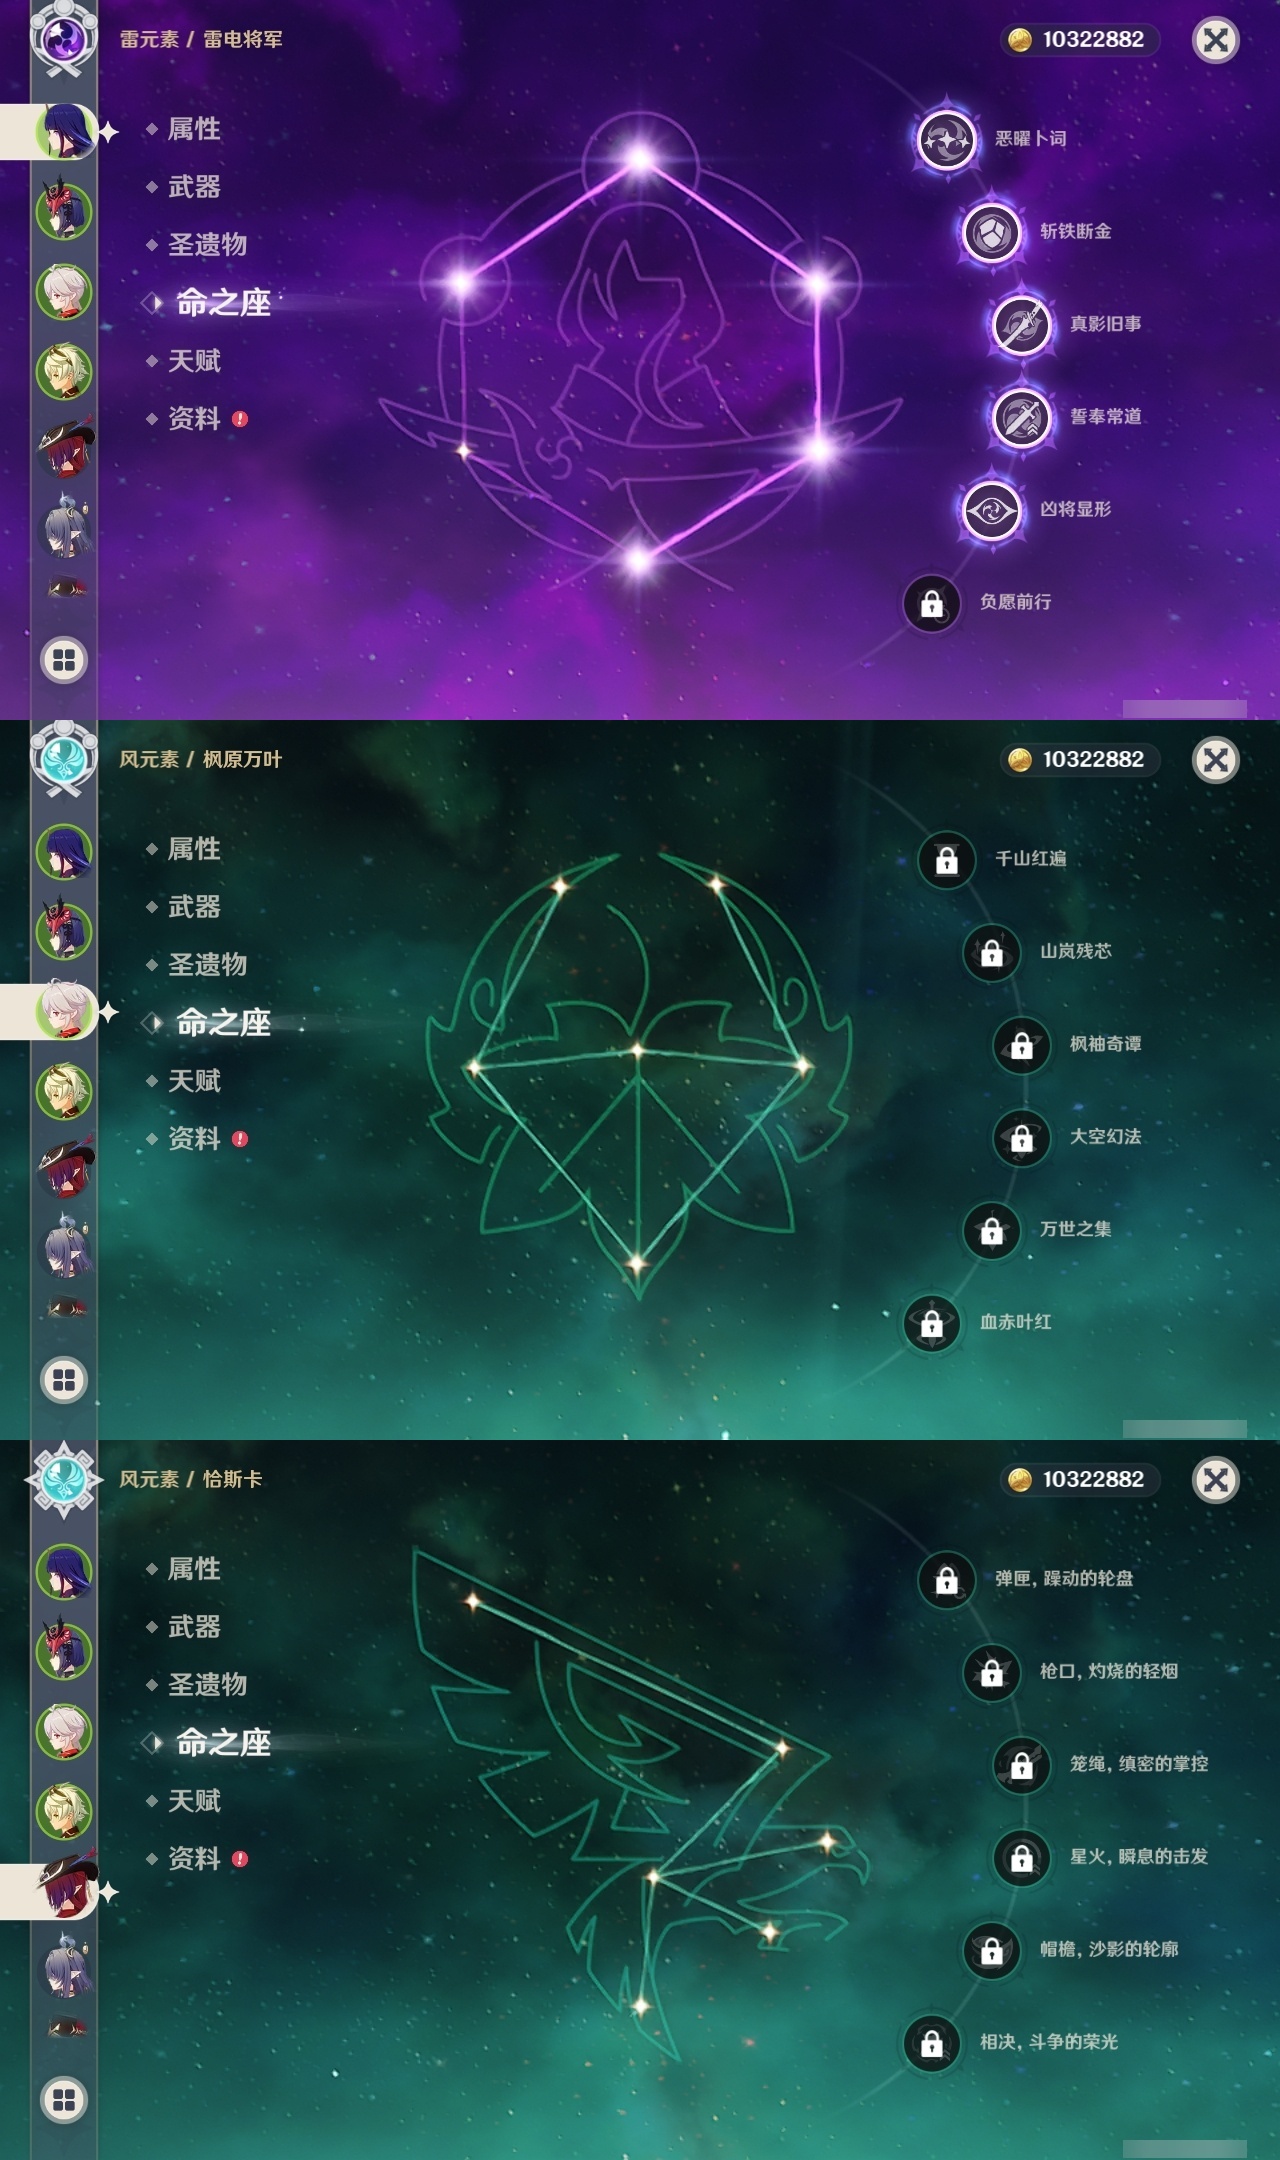This screenshot has height=2160, width=1280.
Task: Close the 恰斯卡 character screen
Action: (x=1216, y=1480)
